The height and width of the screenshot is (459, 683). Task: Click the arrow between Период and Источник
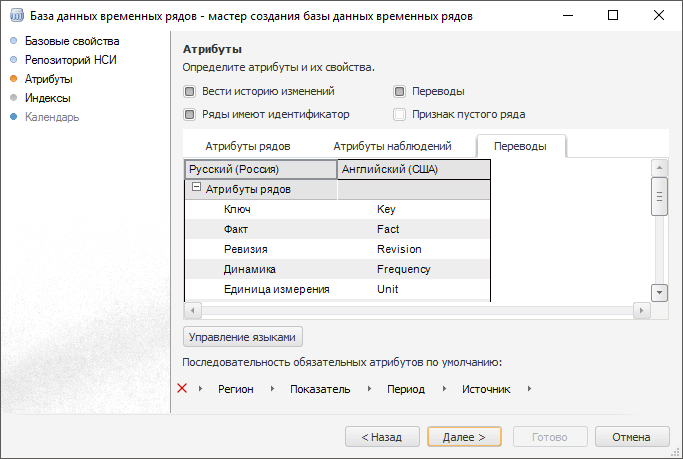(444, 389)
